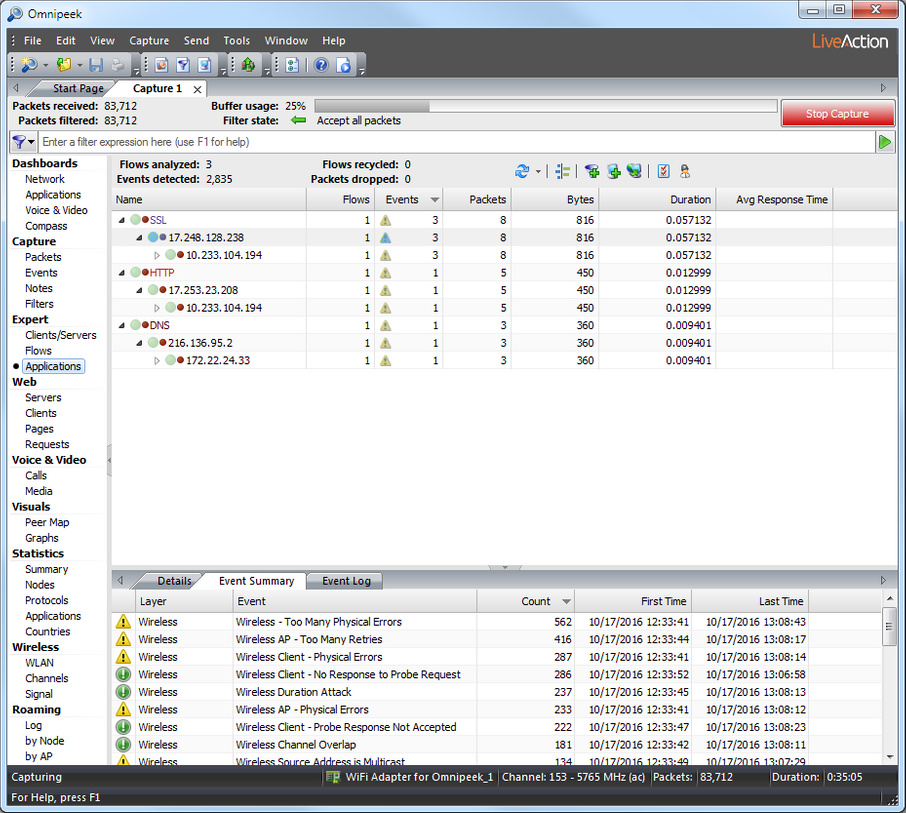The image size is (906, 813).
Task: Expand the 172.22.24.33 node
Action: pos(157,361)
